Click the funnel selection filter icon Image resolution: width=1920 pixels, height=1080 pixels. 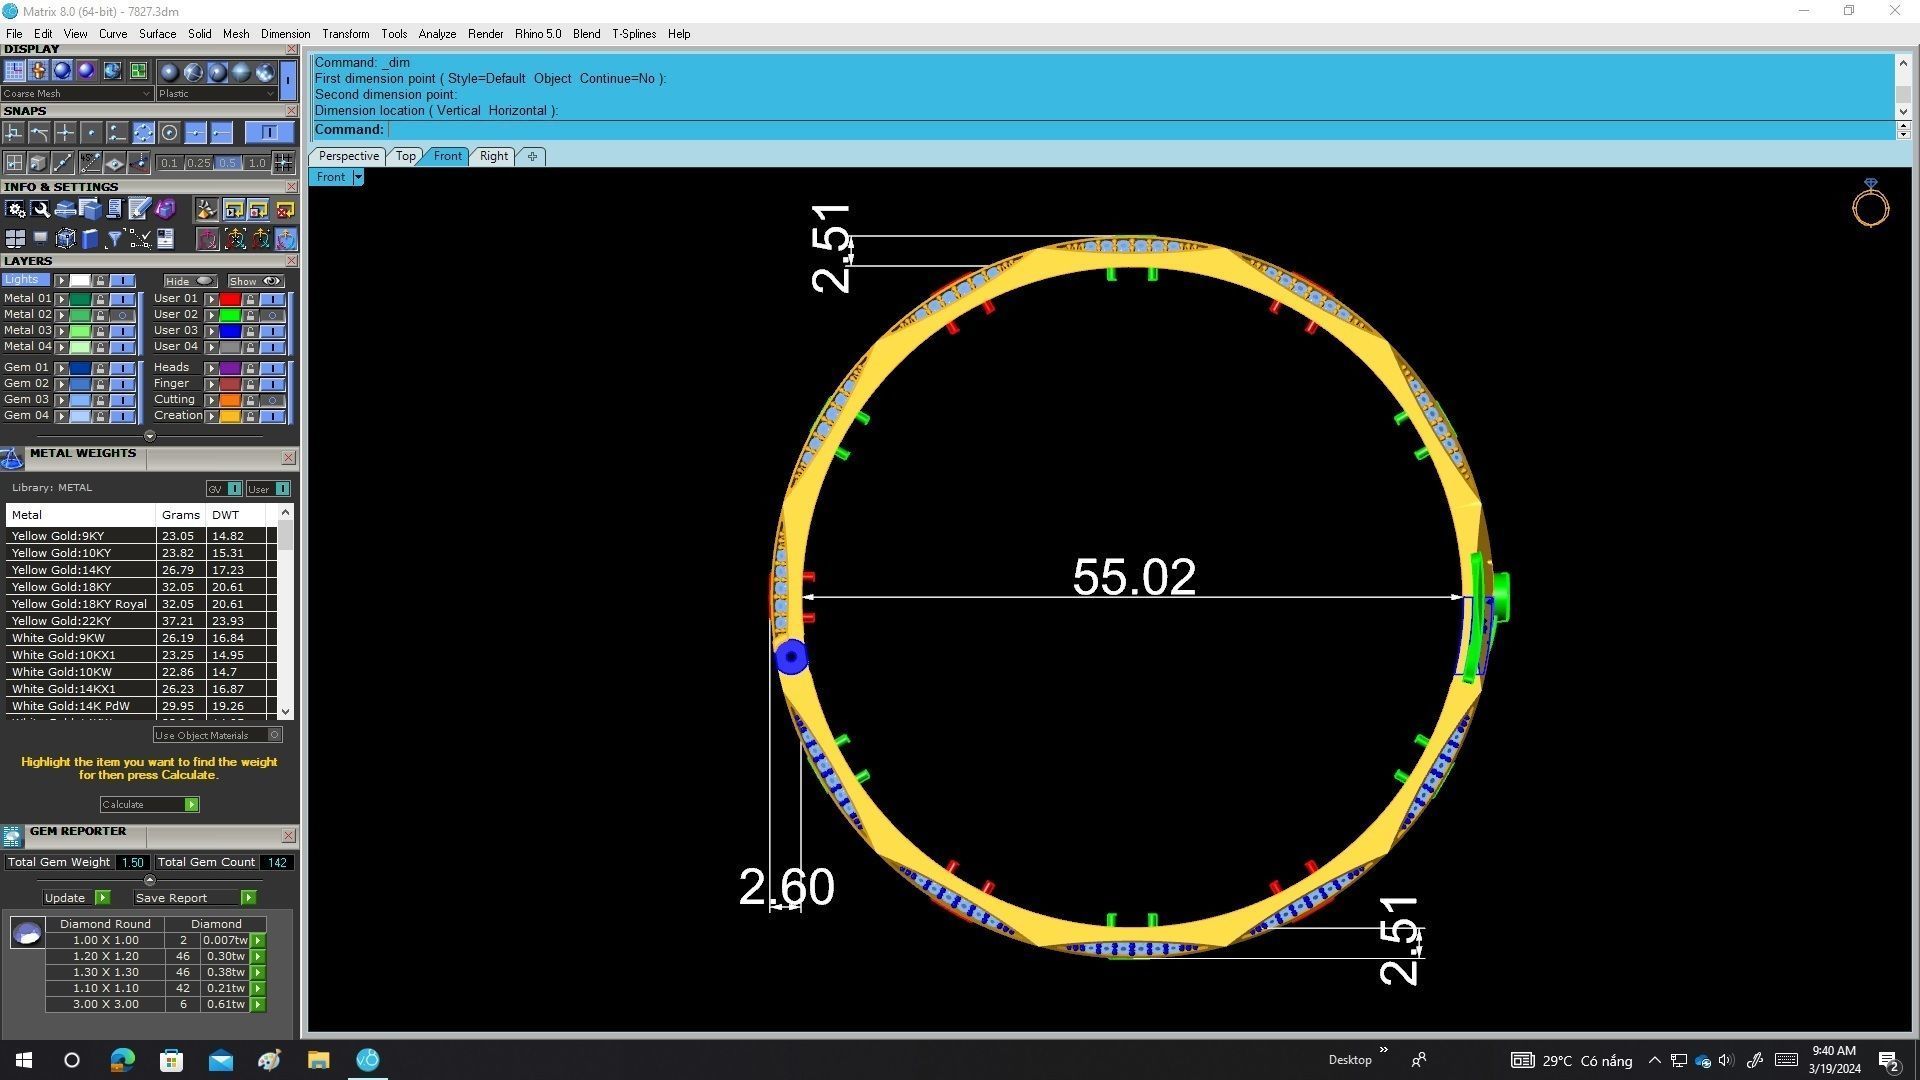click(115, 239)
